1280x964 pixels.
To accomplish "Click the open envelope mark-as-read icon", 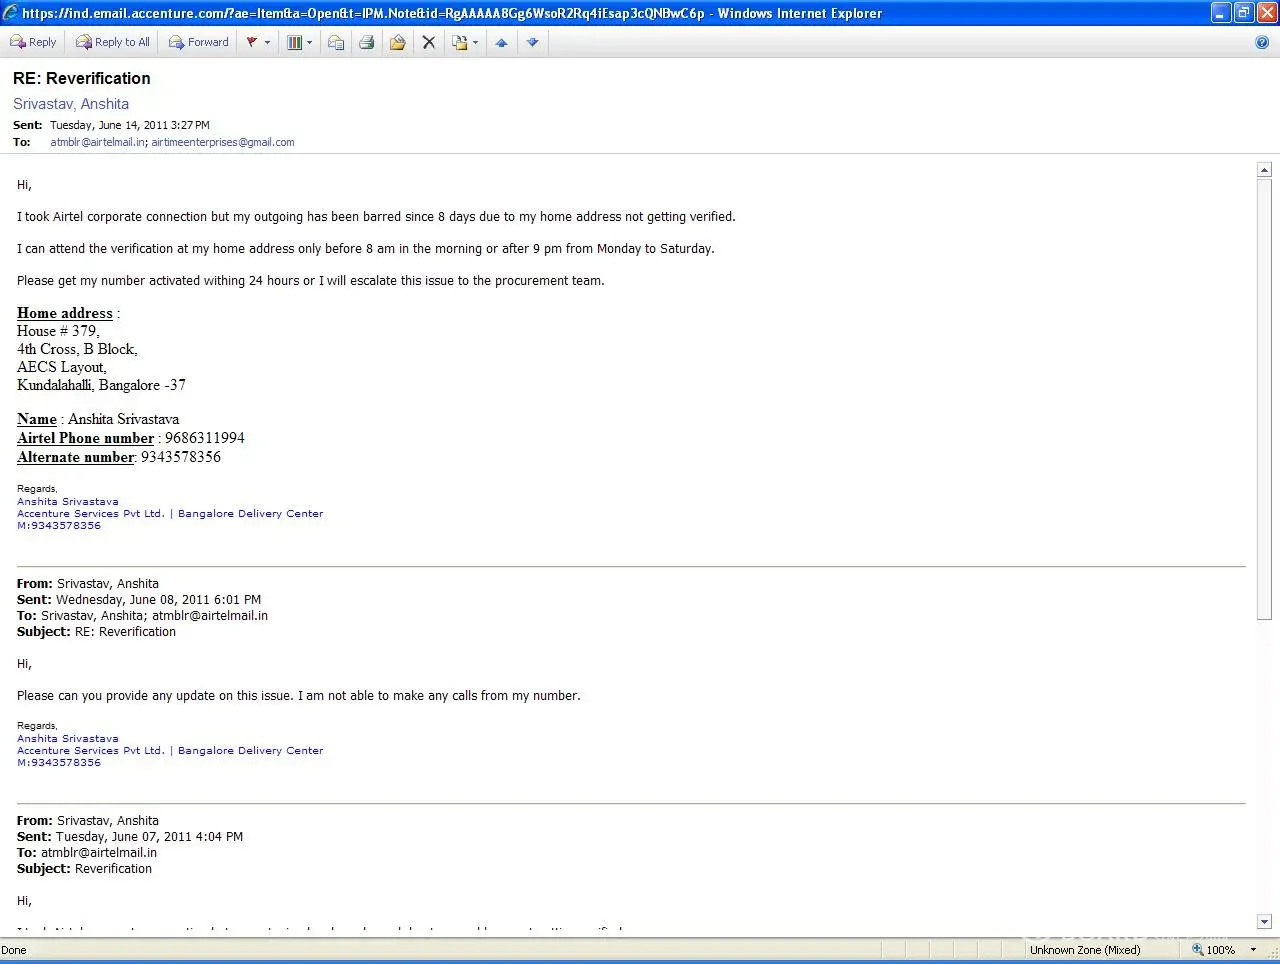I will 398,42.
